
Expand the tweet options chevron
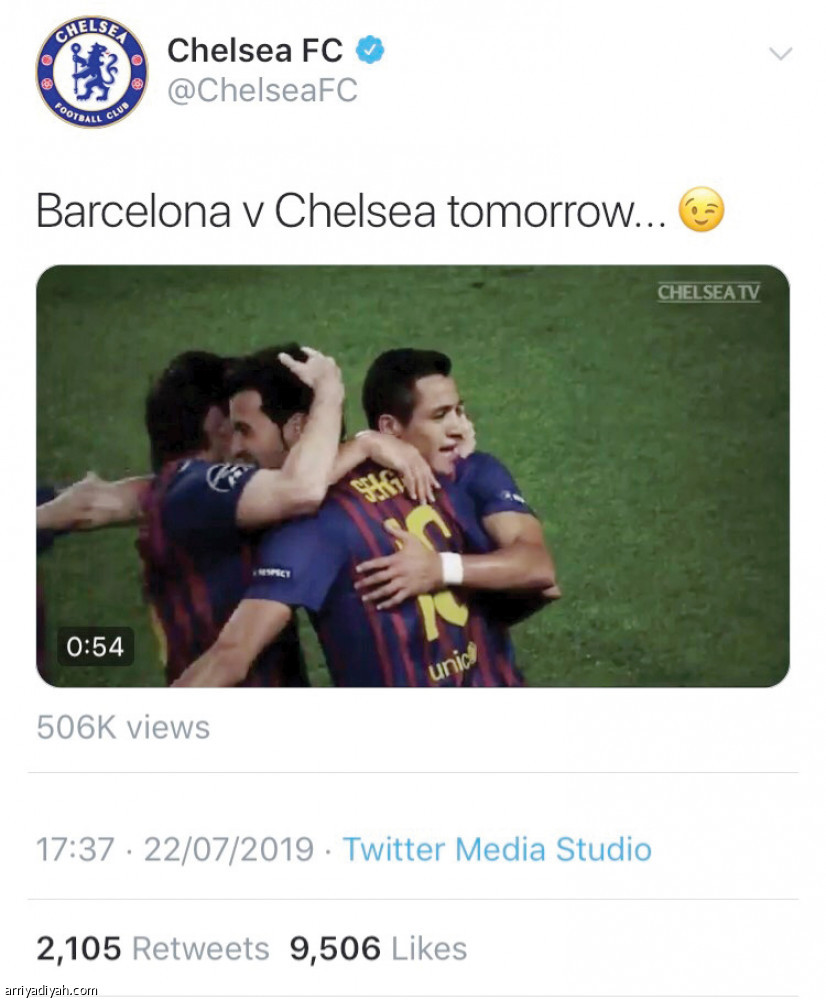(781, 54)
